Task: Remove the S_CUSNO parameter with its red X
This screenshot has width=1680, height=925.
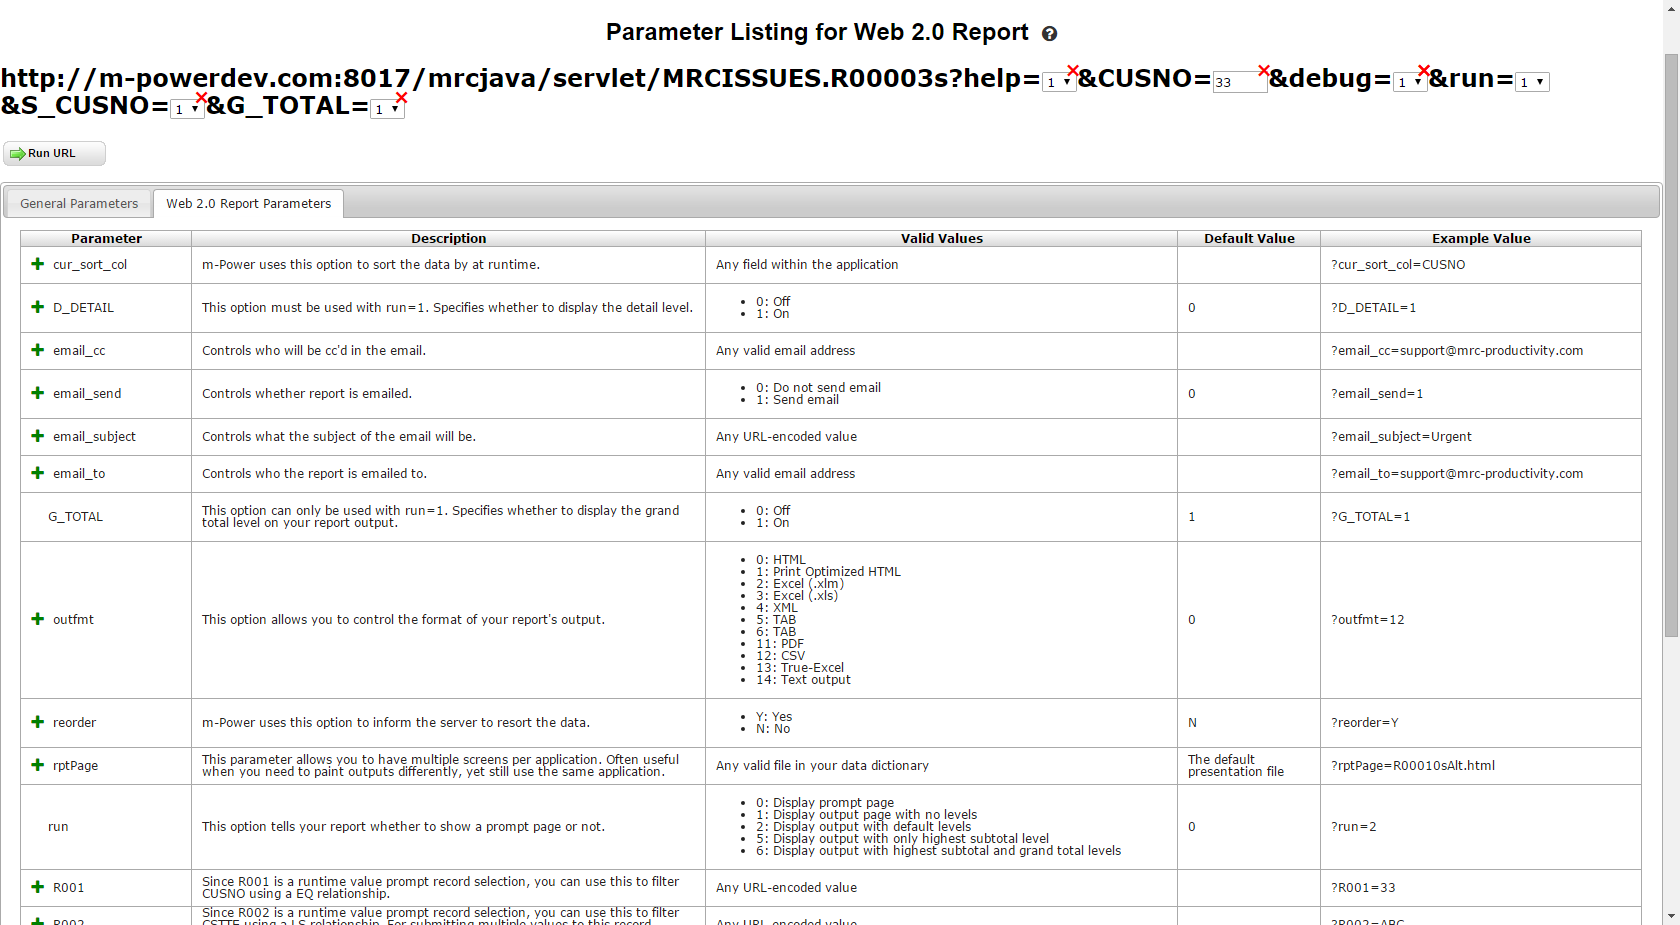Action: point(201,98)
